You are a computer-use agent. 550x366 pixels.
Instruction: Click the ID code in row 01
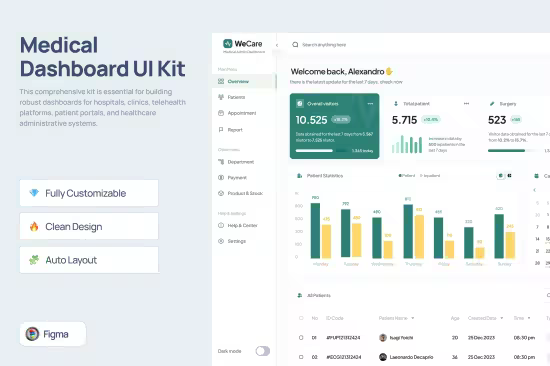pyautogui.click(x=343, y=338)
